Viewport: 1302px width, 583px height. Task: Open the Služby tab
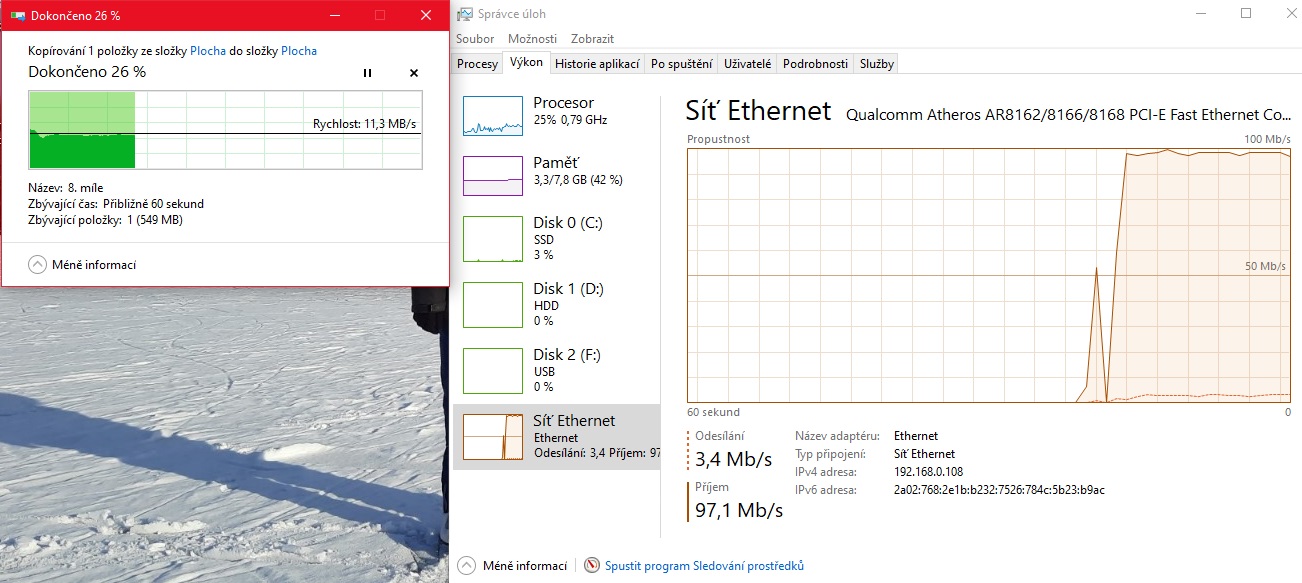pos(877,64)
